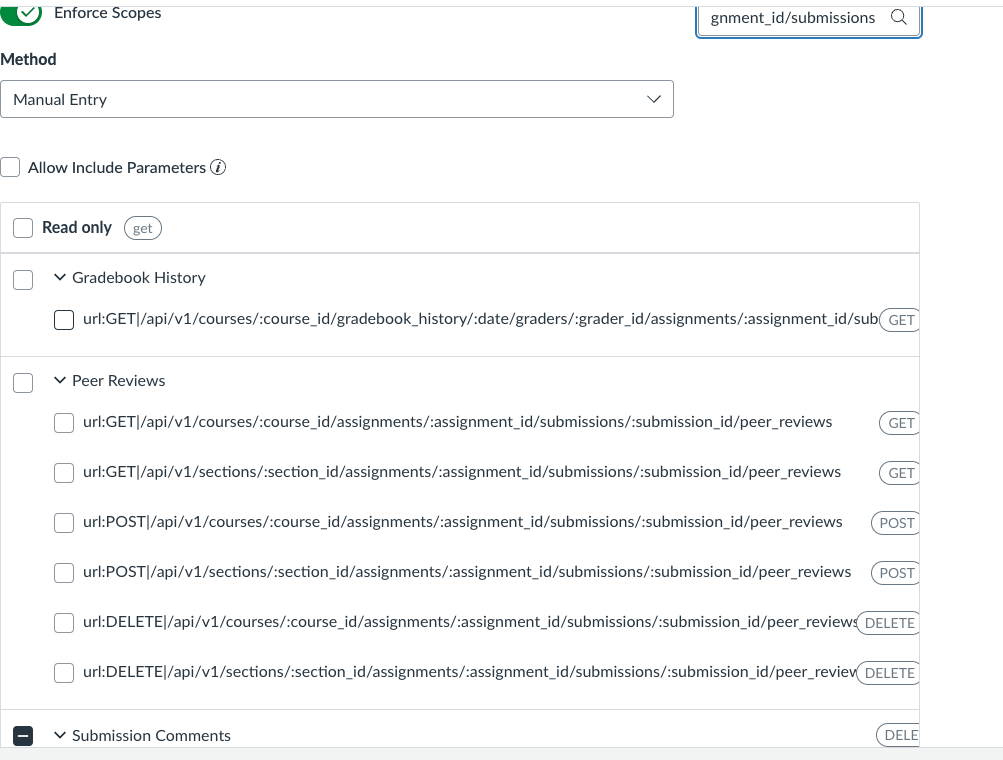Toggle the Enforce Scopes switch
The image size is (1003, 760).
(x=21, y=15)
